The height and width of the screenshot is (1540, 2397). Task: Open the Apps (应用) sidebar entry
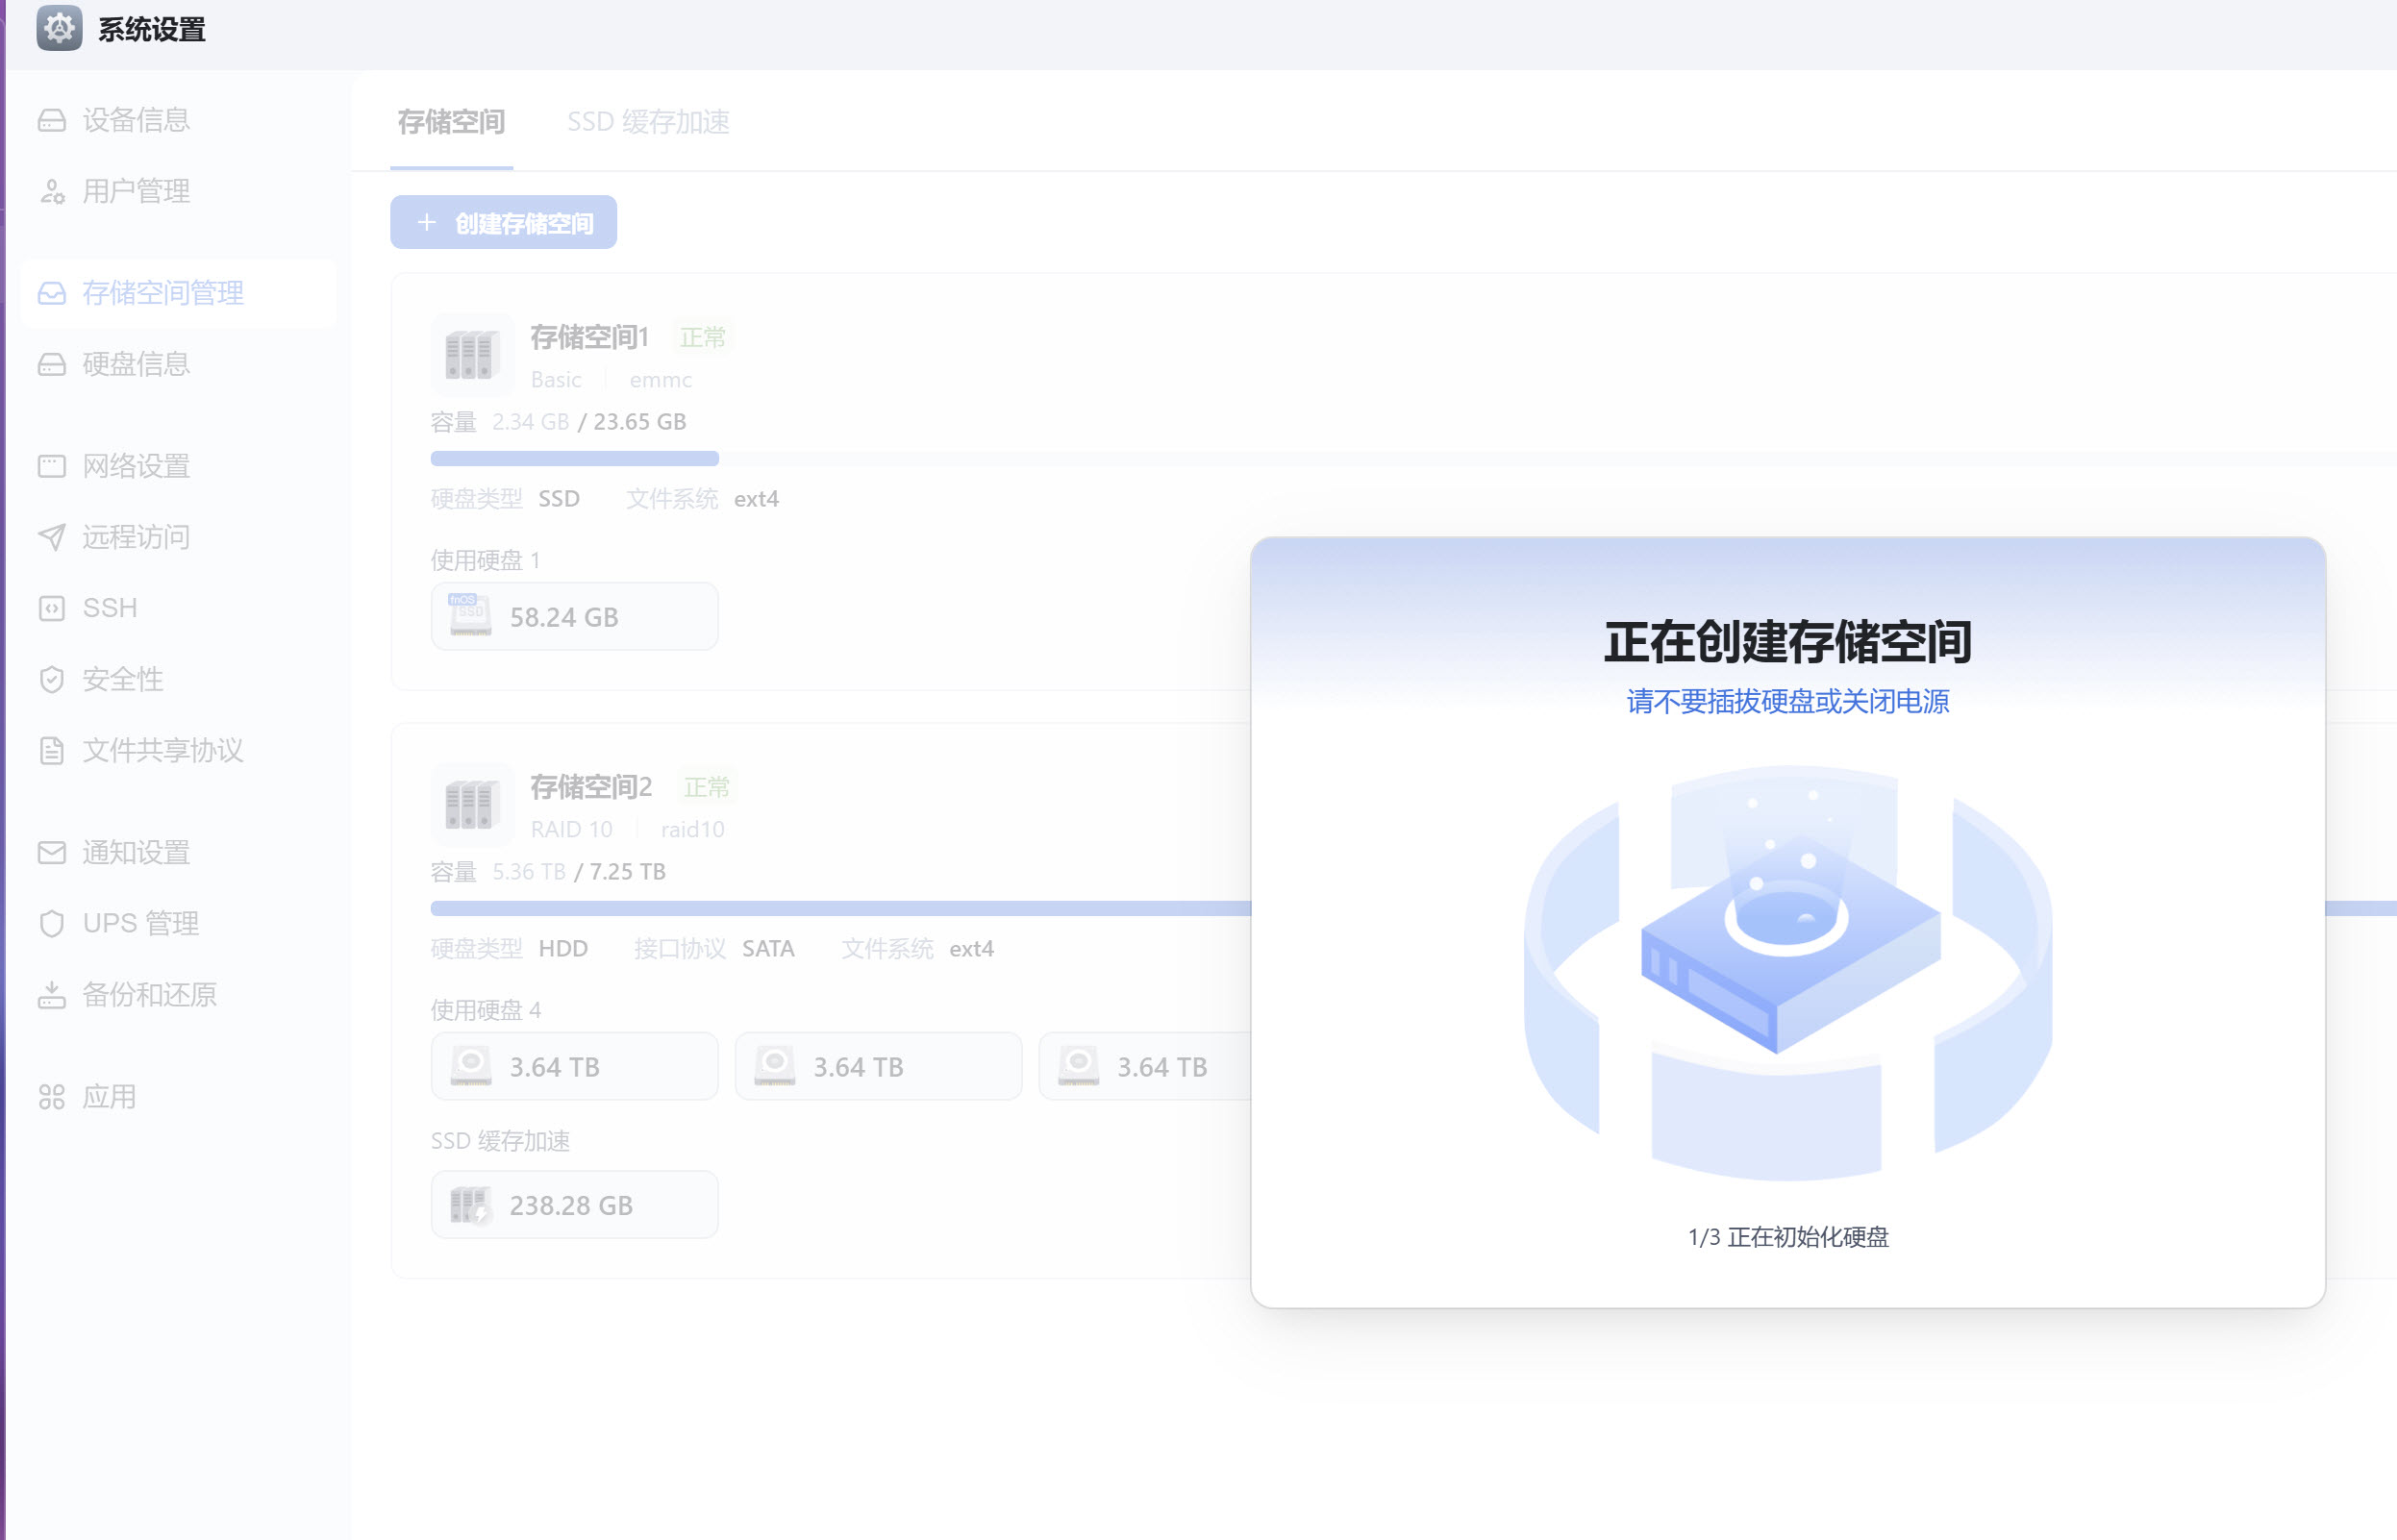point(109,1097)
